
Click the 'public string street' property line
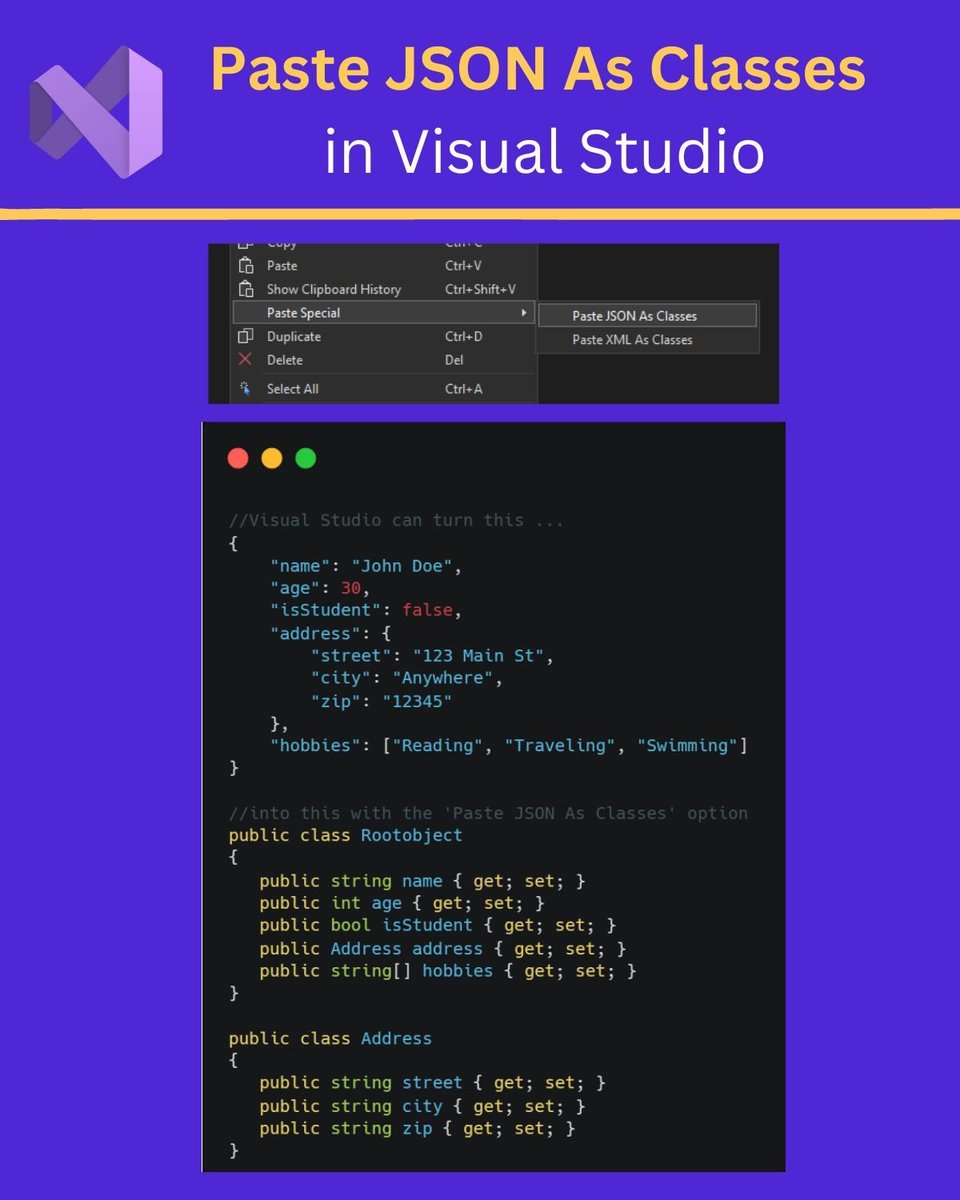pos(432,1083)
